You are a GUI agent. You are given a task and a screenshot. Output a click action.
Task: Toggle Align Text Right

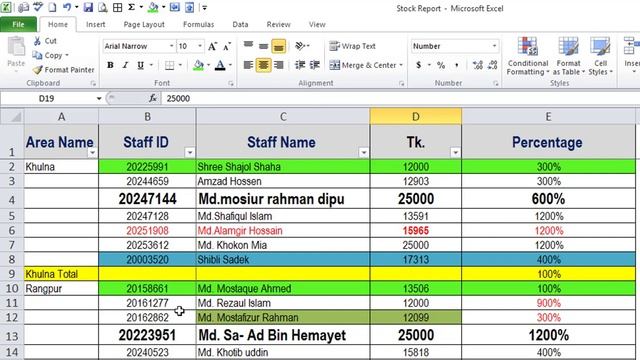(x=279, y=65)
